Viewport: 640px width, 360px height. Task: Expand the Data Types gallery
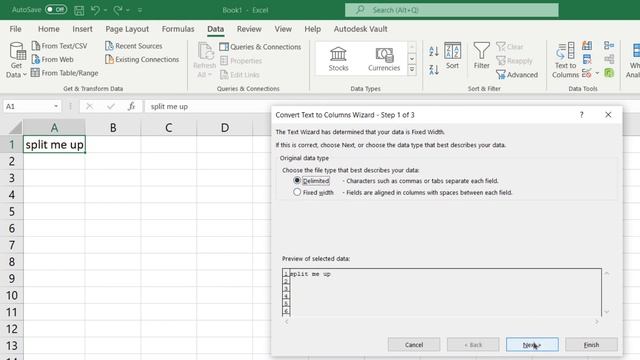pos(412,69)
